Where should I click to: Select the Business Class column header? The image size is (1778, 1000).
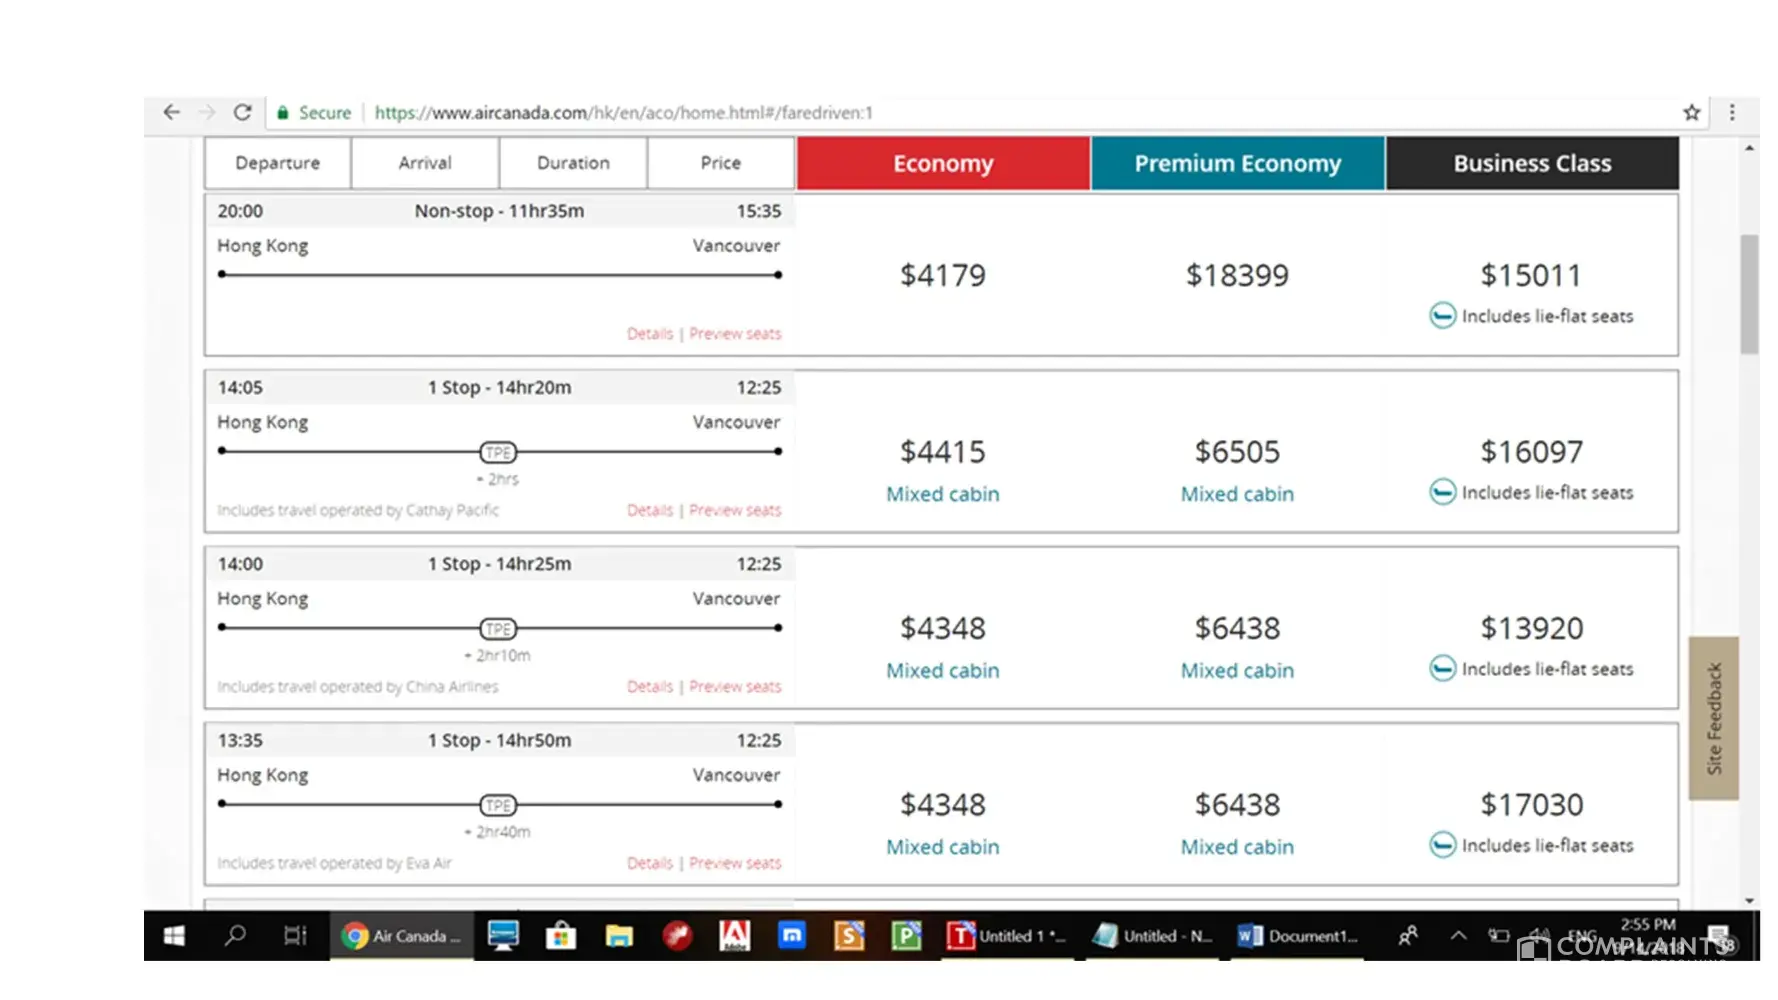pyautogui.click(x=1533, y=163)
